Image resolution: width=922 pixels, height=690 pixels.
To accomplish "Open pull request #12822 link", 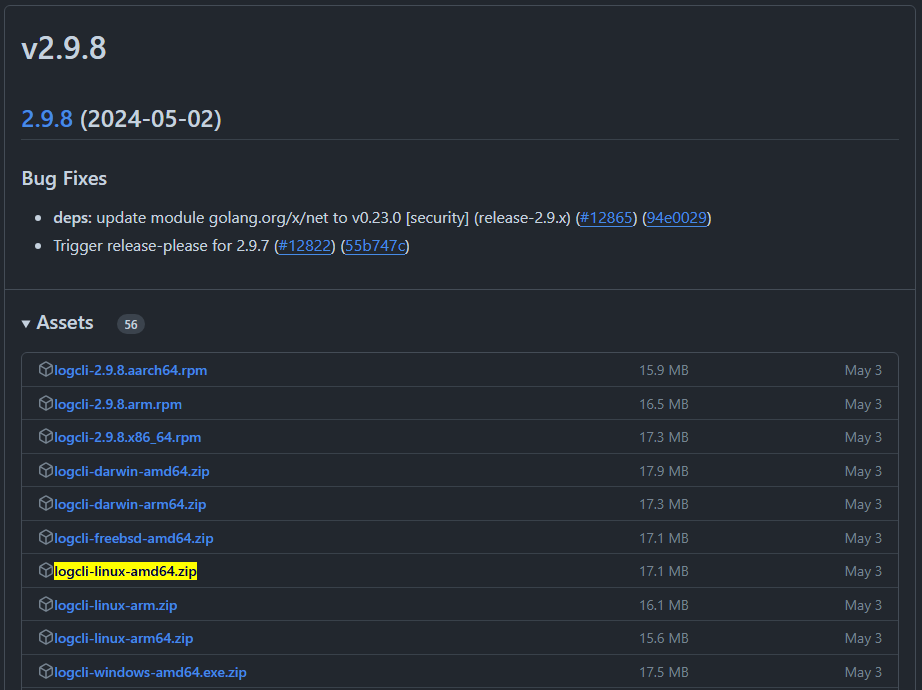I will [305, 246].
